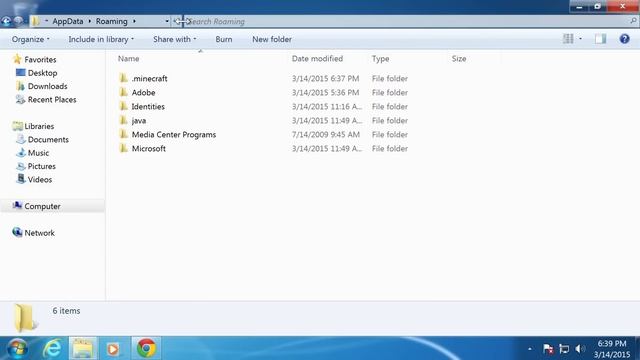Open Desktop in navigation pane
Image resolution: width=640 pixels, height=360 pixels.
(x=42, y=73)
